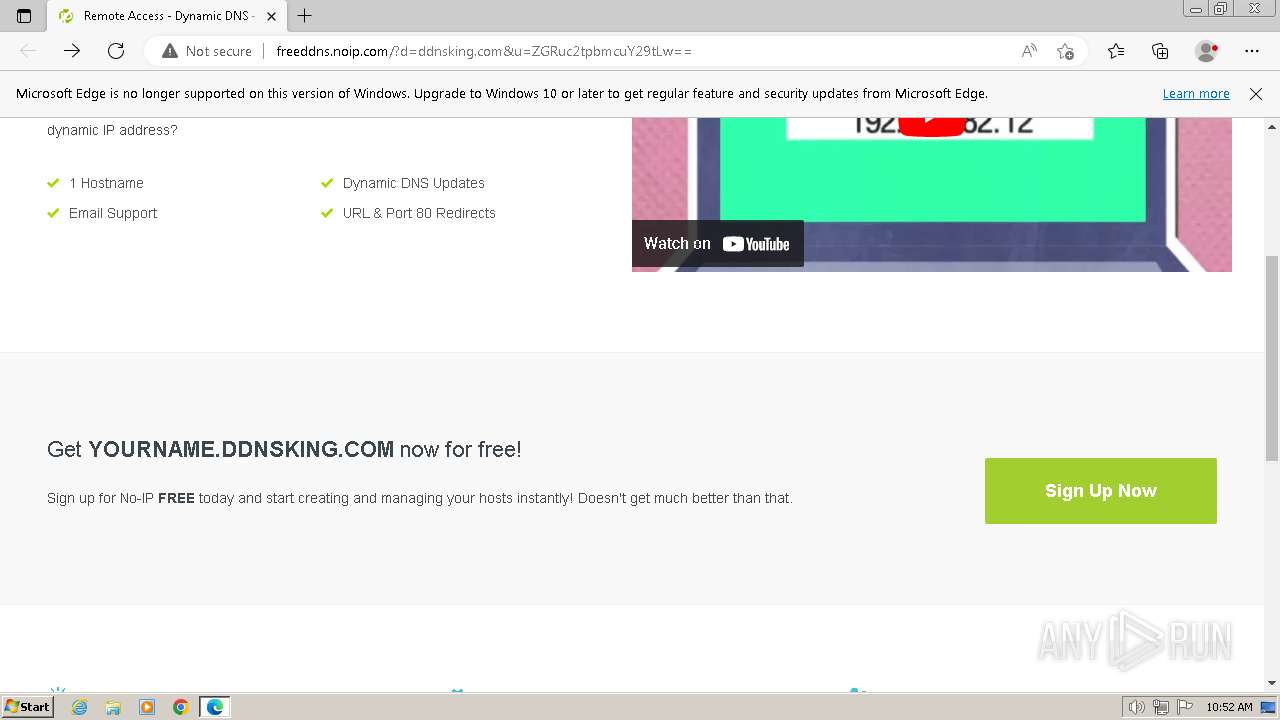Image resolution: width=1280 pixels, height=720 pixels.
Task: Launch Chrome from the taskbar
Action: click(x=181, y=707)
